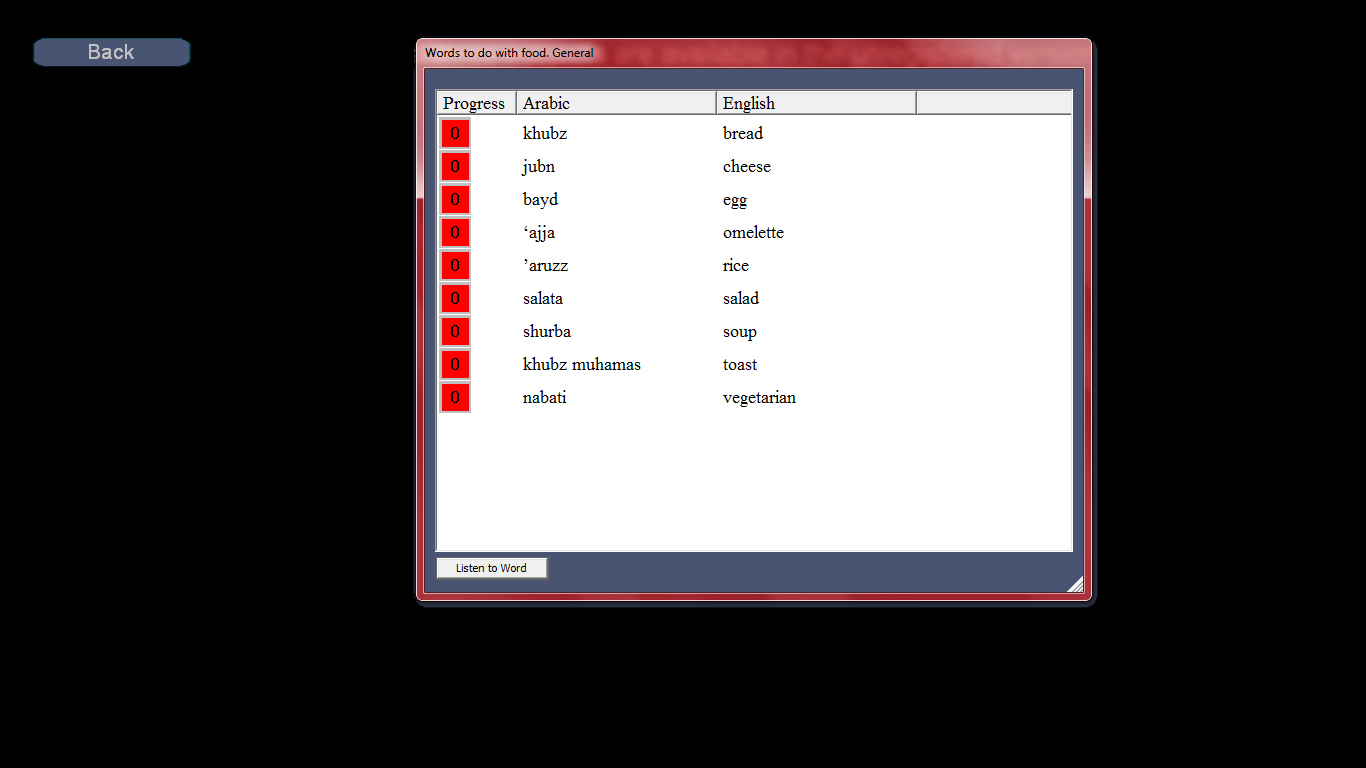Click the progress indicator in the vegetarian row
Image resolution: width=1366 pixels, height=768 pixels.
tap(455, 397)
